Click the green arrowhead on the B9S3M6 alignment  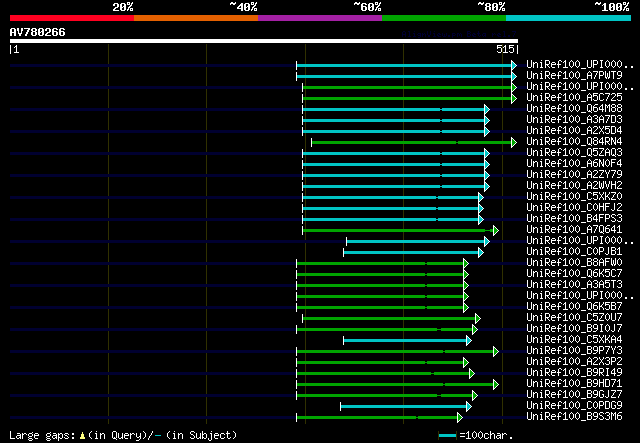click(x=460, y=418)
